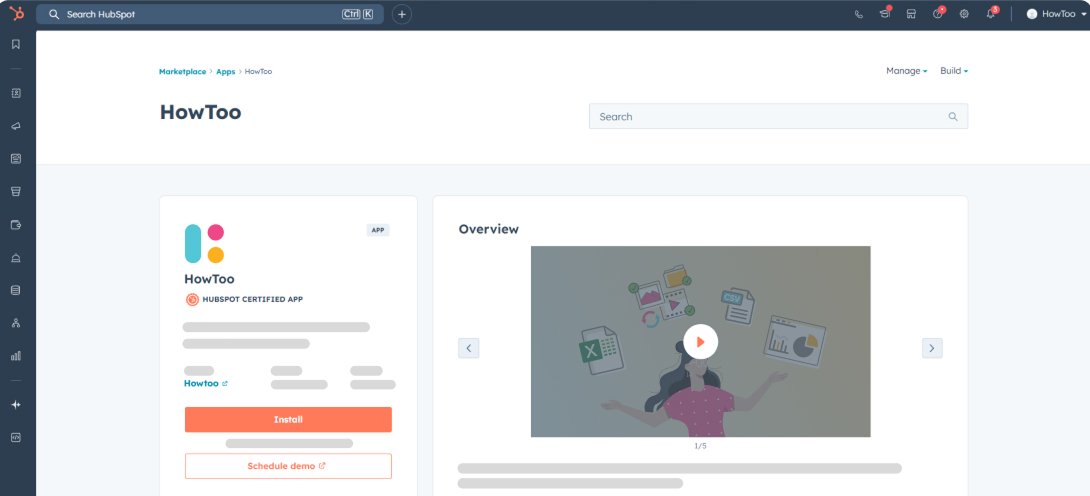Viewport: 1090px width, 496px height.
Task: Open the HowToo account dropdown
Action: [1056, 14]
